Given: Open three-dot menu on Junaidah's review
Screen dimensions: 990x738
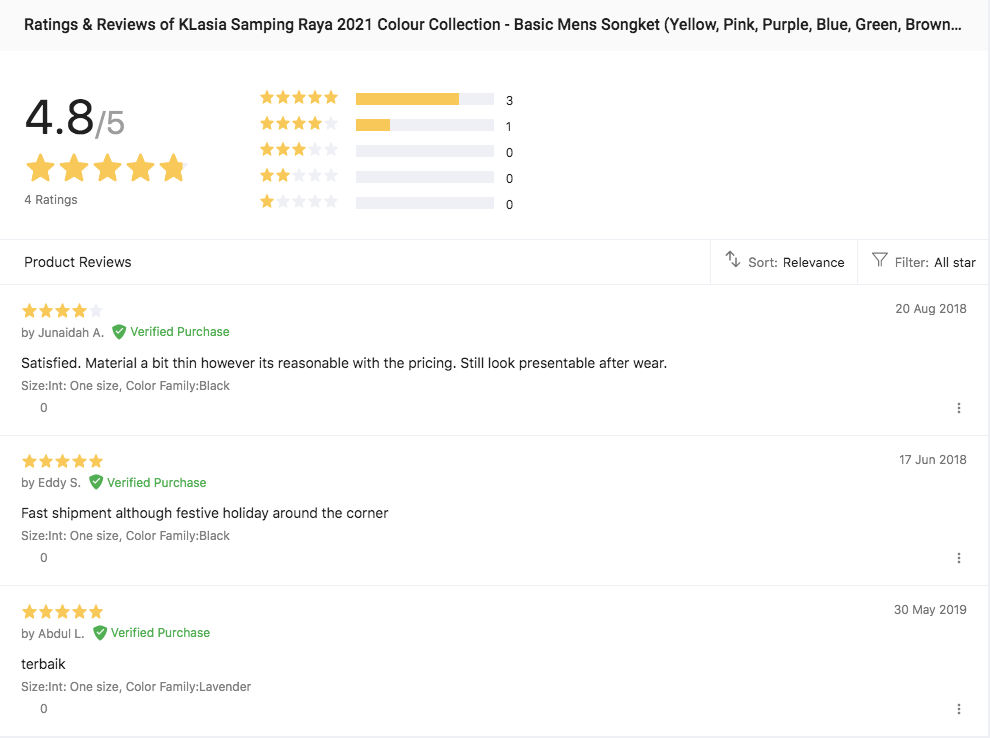Looking at the screenshot, I should click(958, 408).
